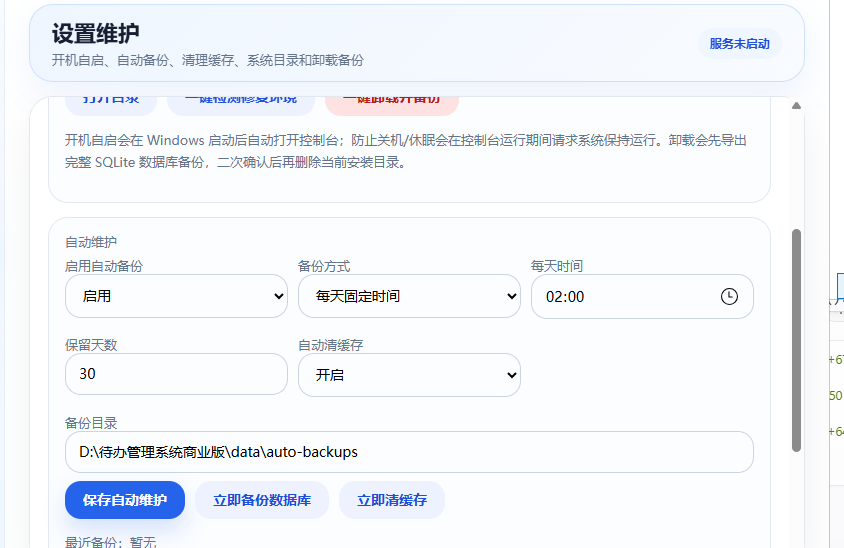Click the 最近备份：暂无 status text
This screenshot has width=844, height=548.
click(111, 542)
